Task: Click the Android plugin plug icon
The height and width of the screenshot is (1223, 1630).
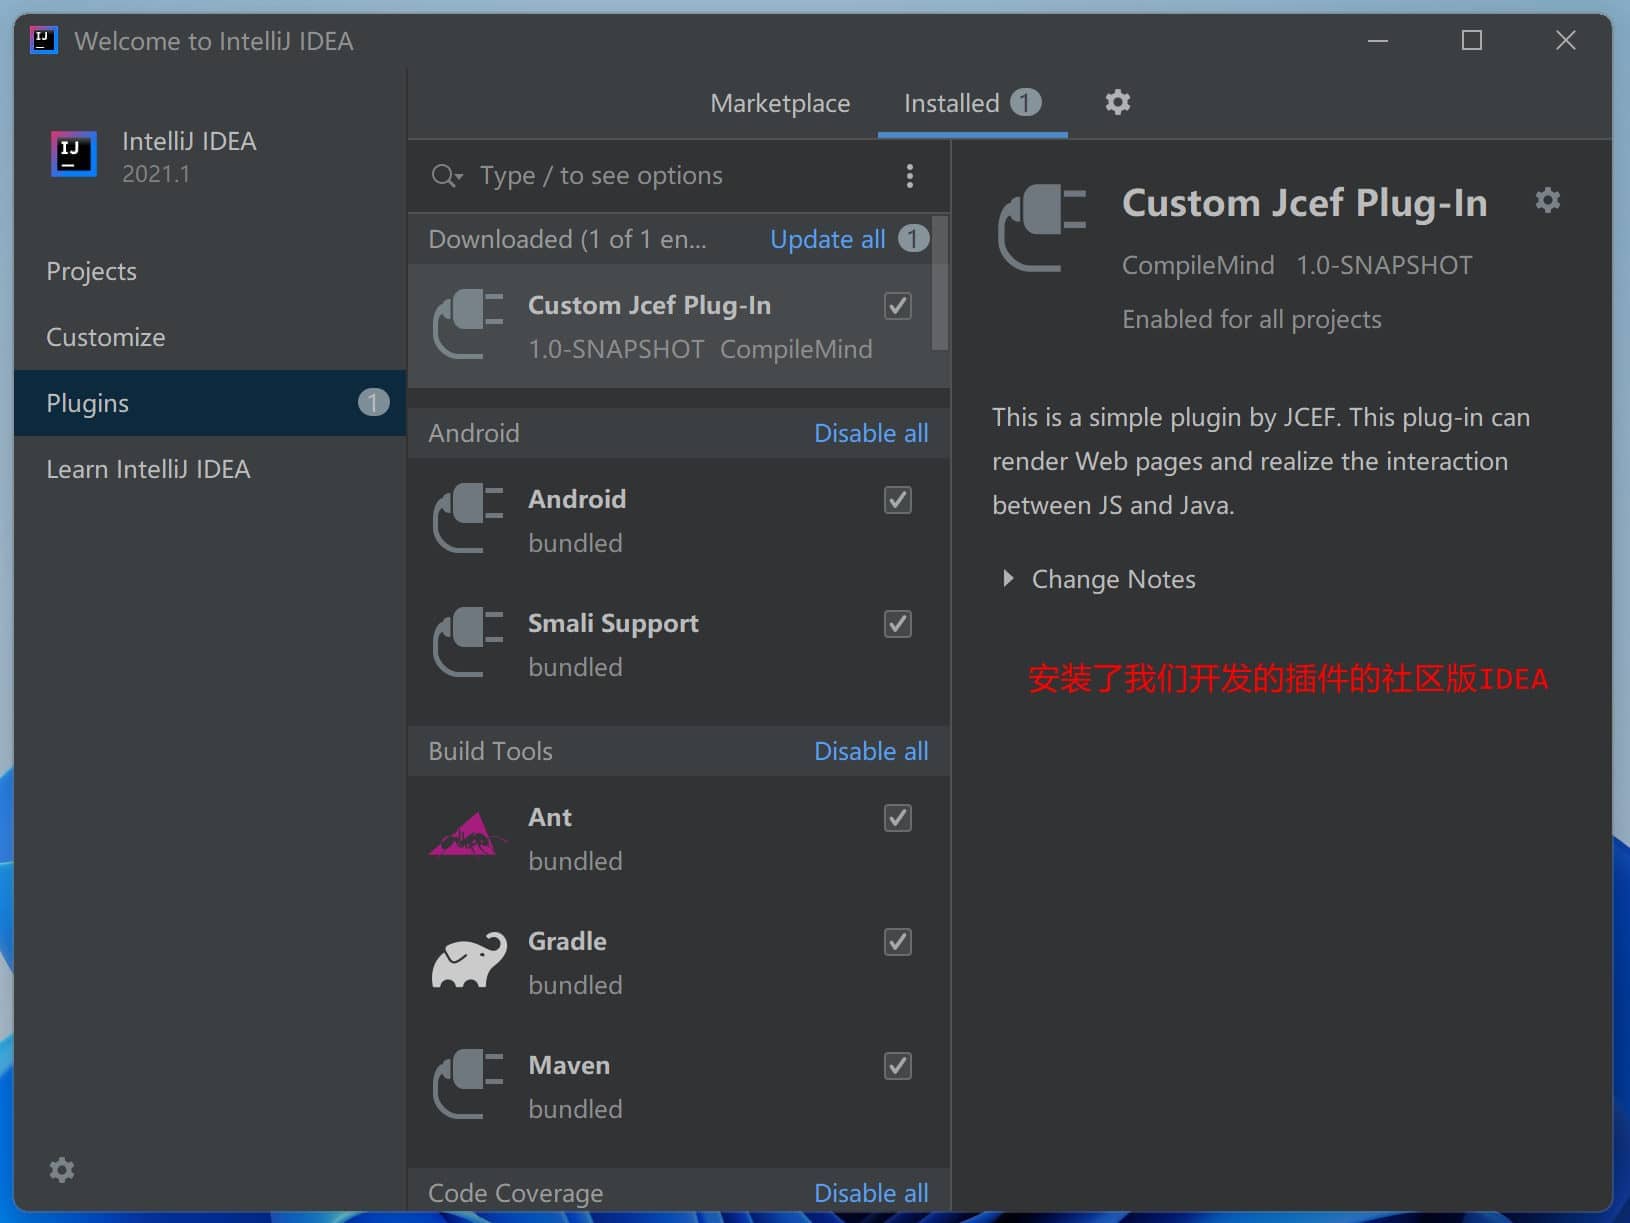Action: [468, 517]
